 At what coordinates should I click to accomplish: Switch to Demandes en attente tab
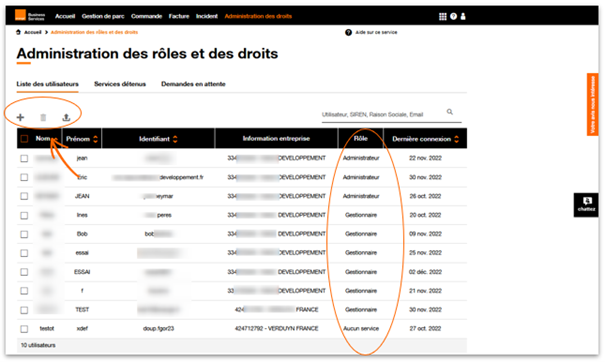pos(193,84)
